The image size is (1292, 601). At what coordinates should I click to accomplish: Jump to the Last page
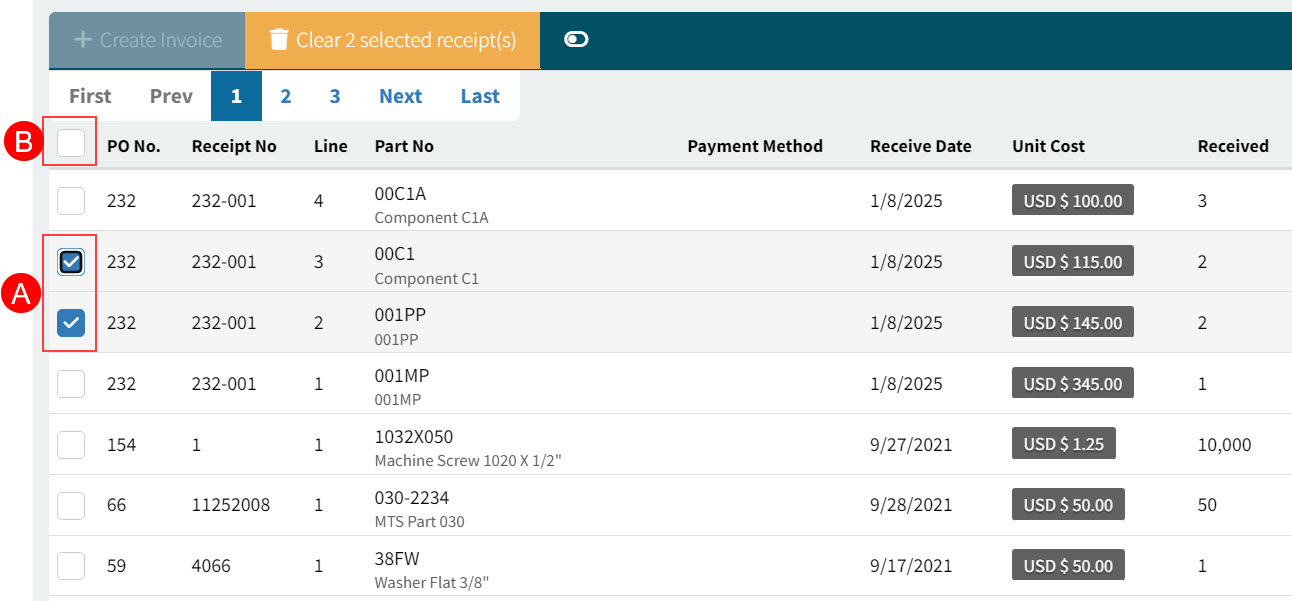pos(479,95)
